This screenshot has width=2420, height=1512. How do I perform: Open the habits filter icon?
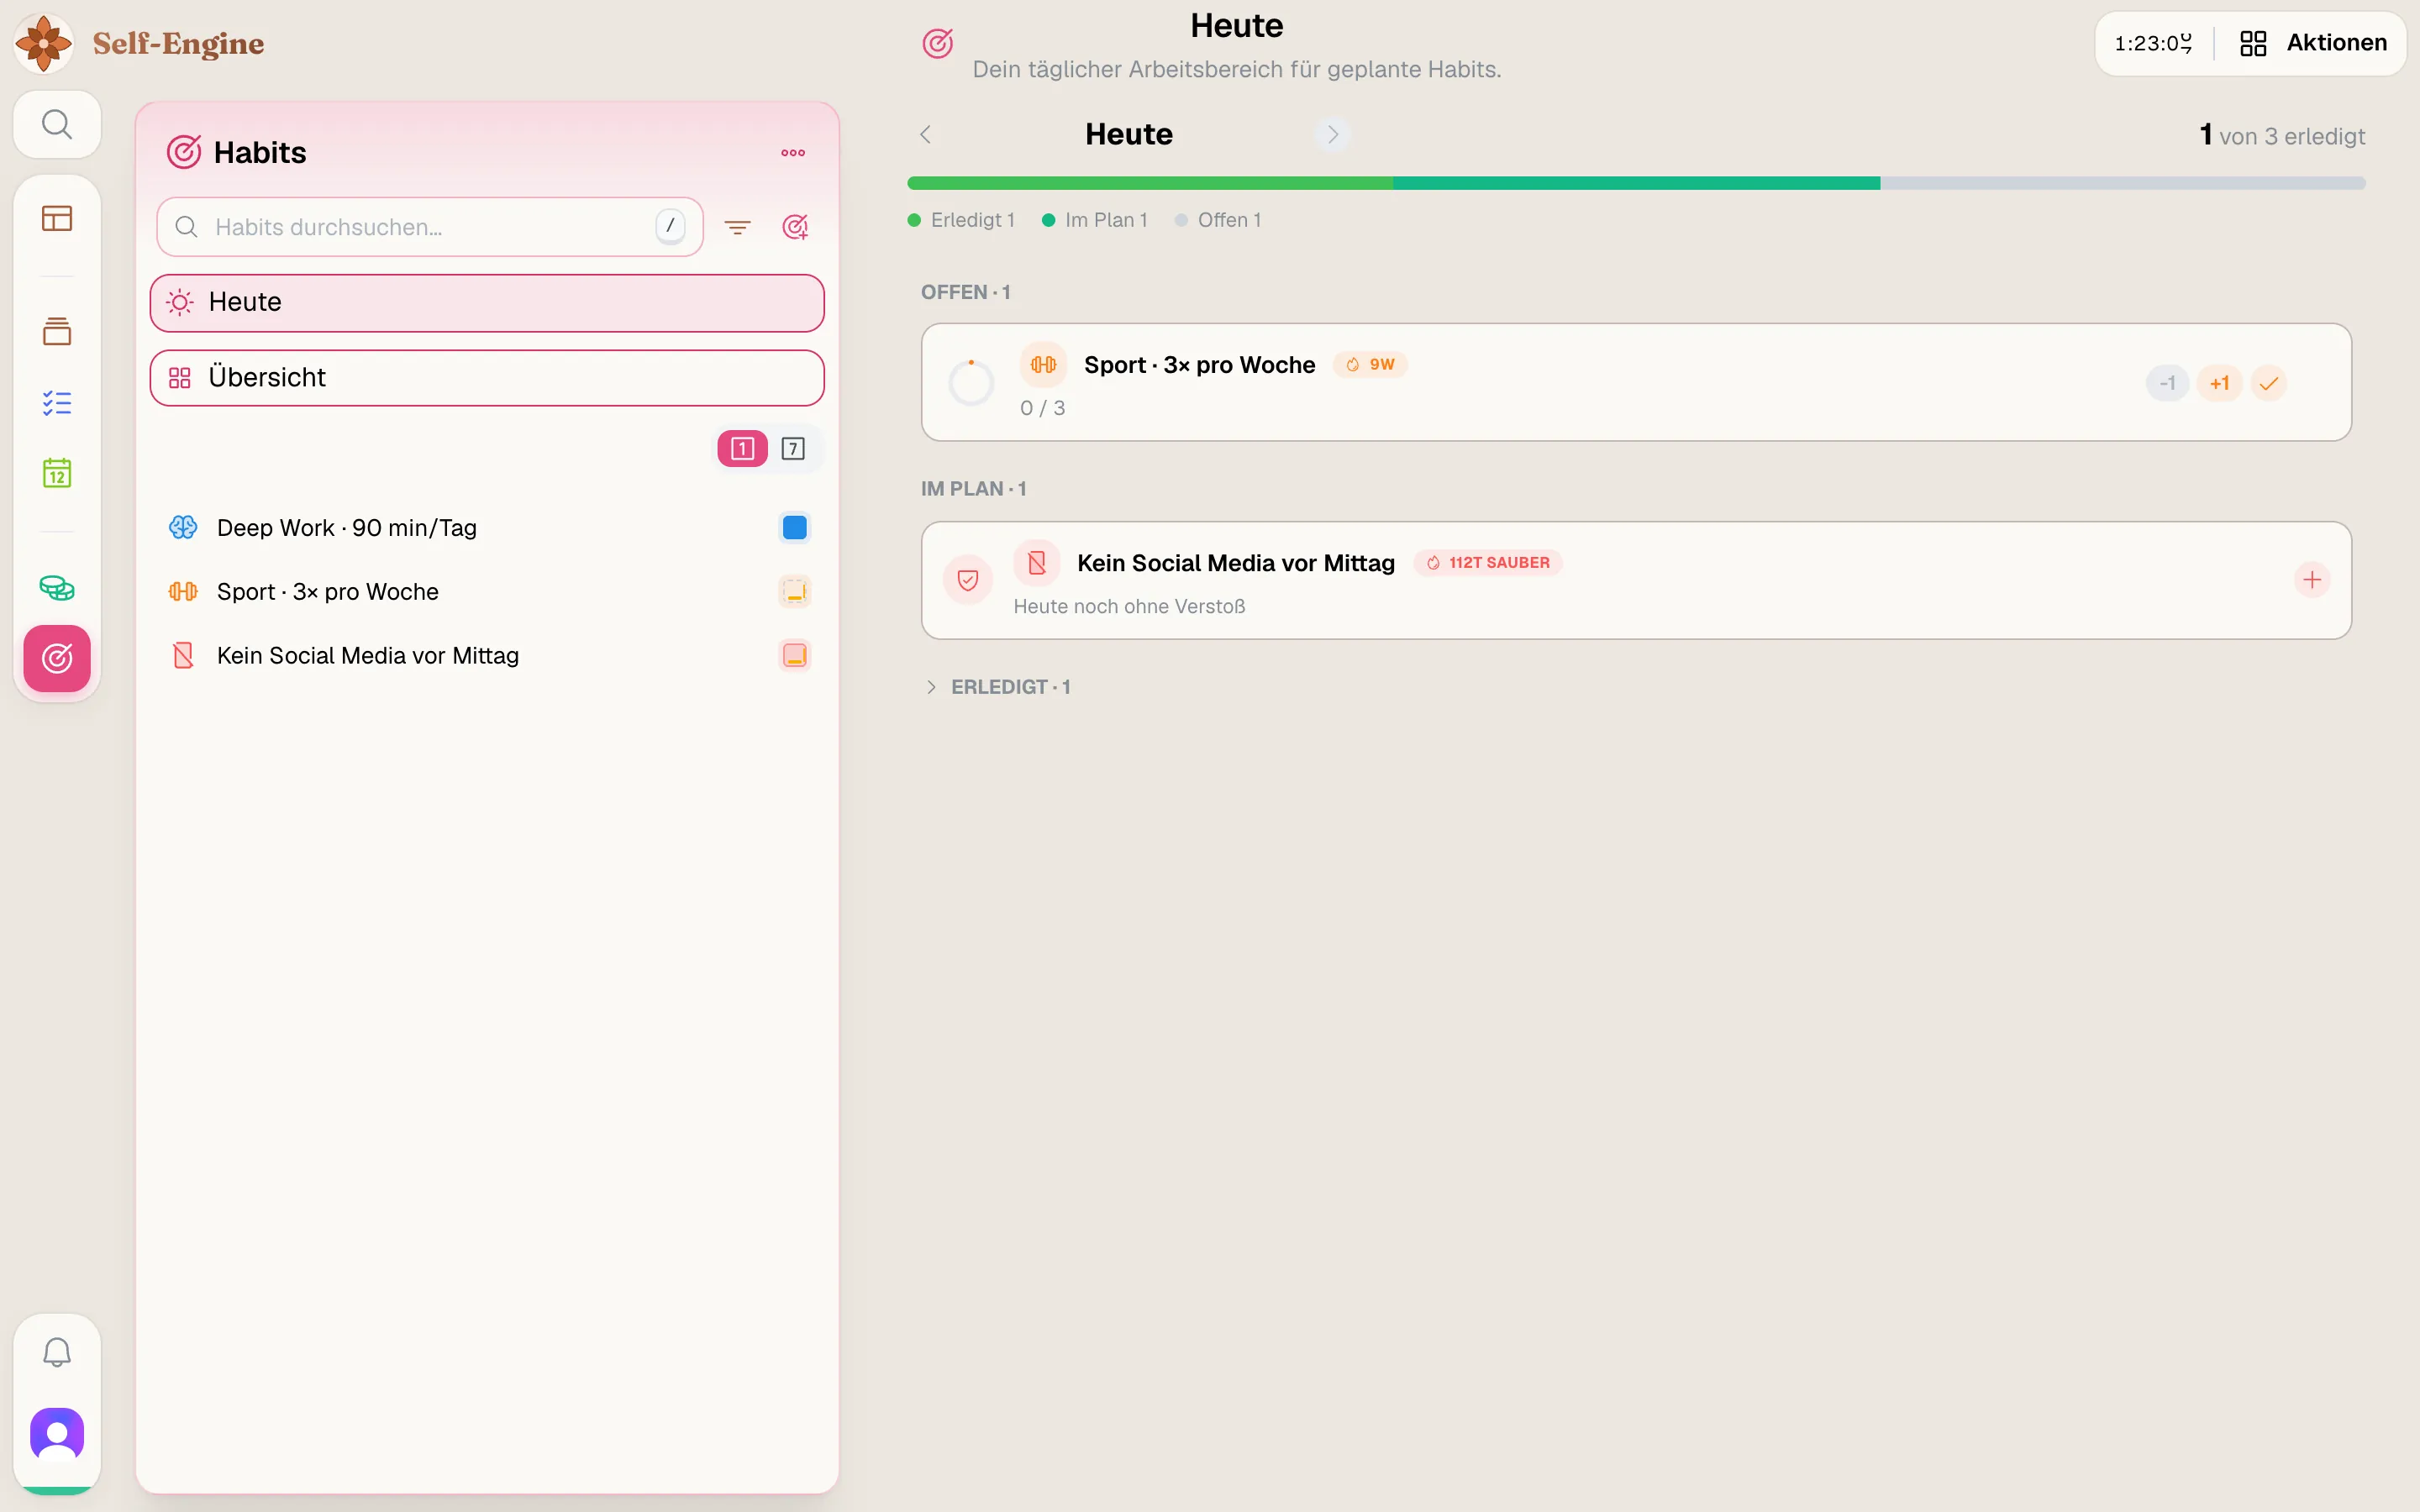[x=737, y=227]
